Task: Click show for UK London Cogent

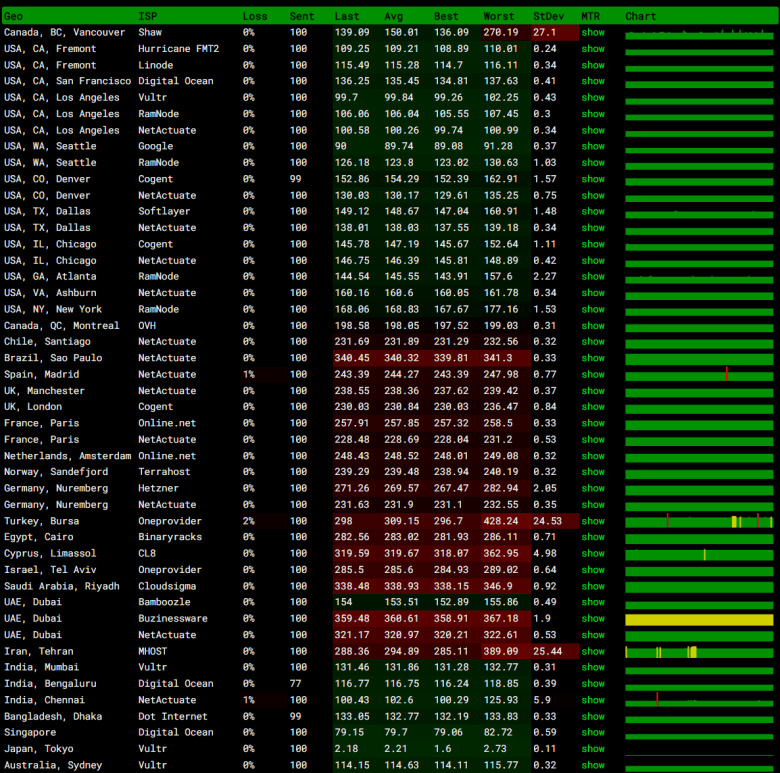Action: point(593,407)
